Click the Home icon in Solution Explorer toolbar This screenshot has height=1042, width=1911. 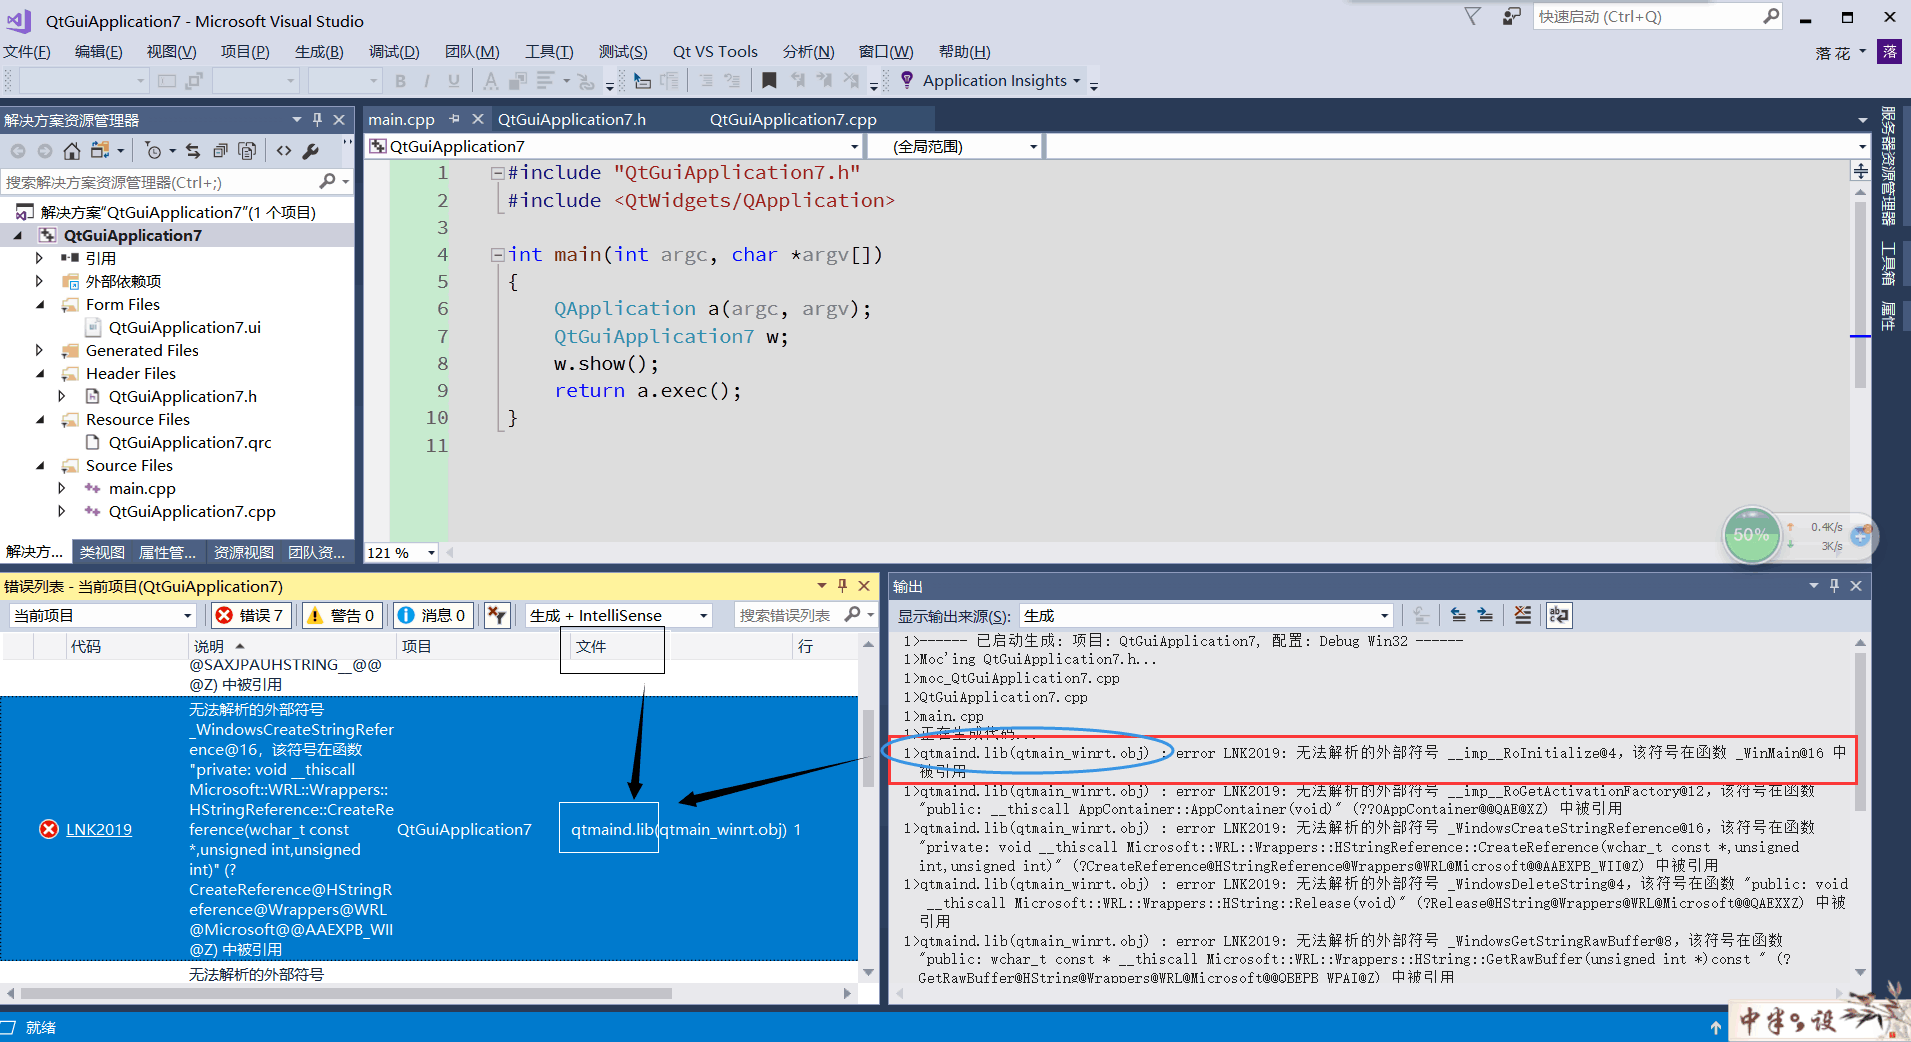tap(71, 151)
